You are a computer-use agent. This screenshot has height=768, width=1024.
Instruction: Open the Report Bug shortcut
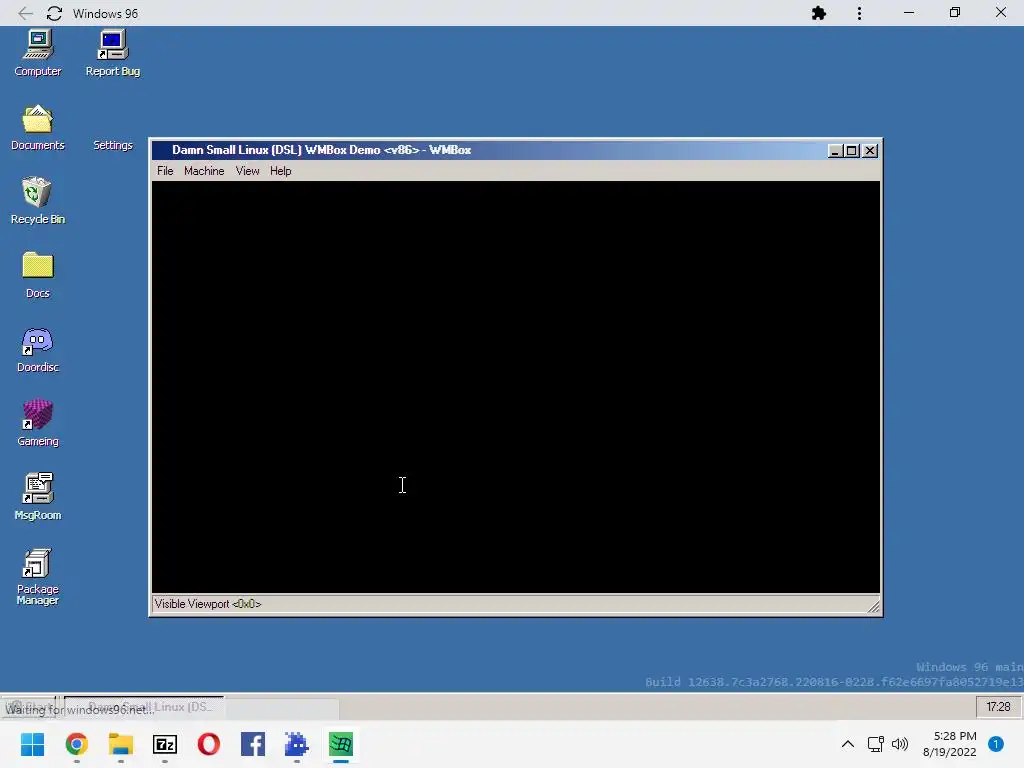coord(112,54)
